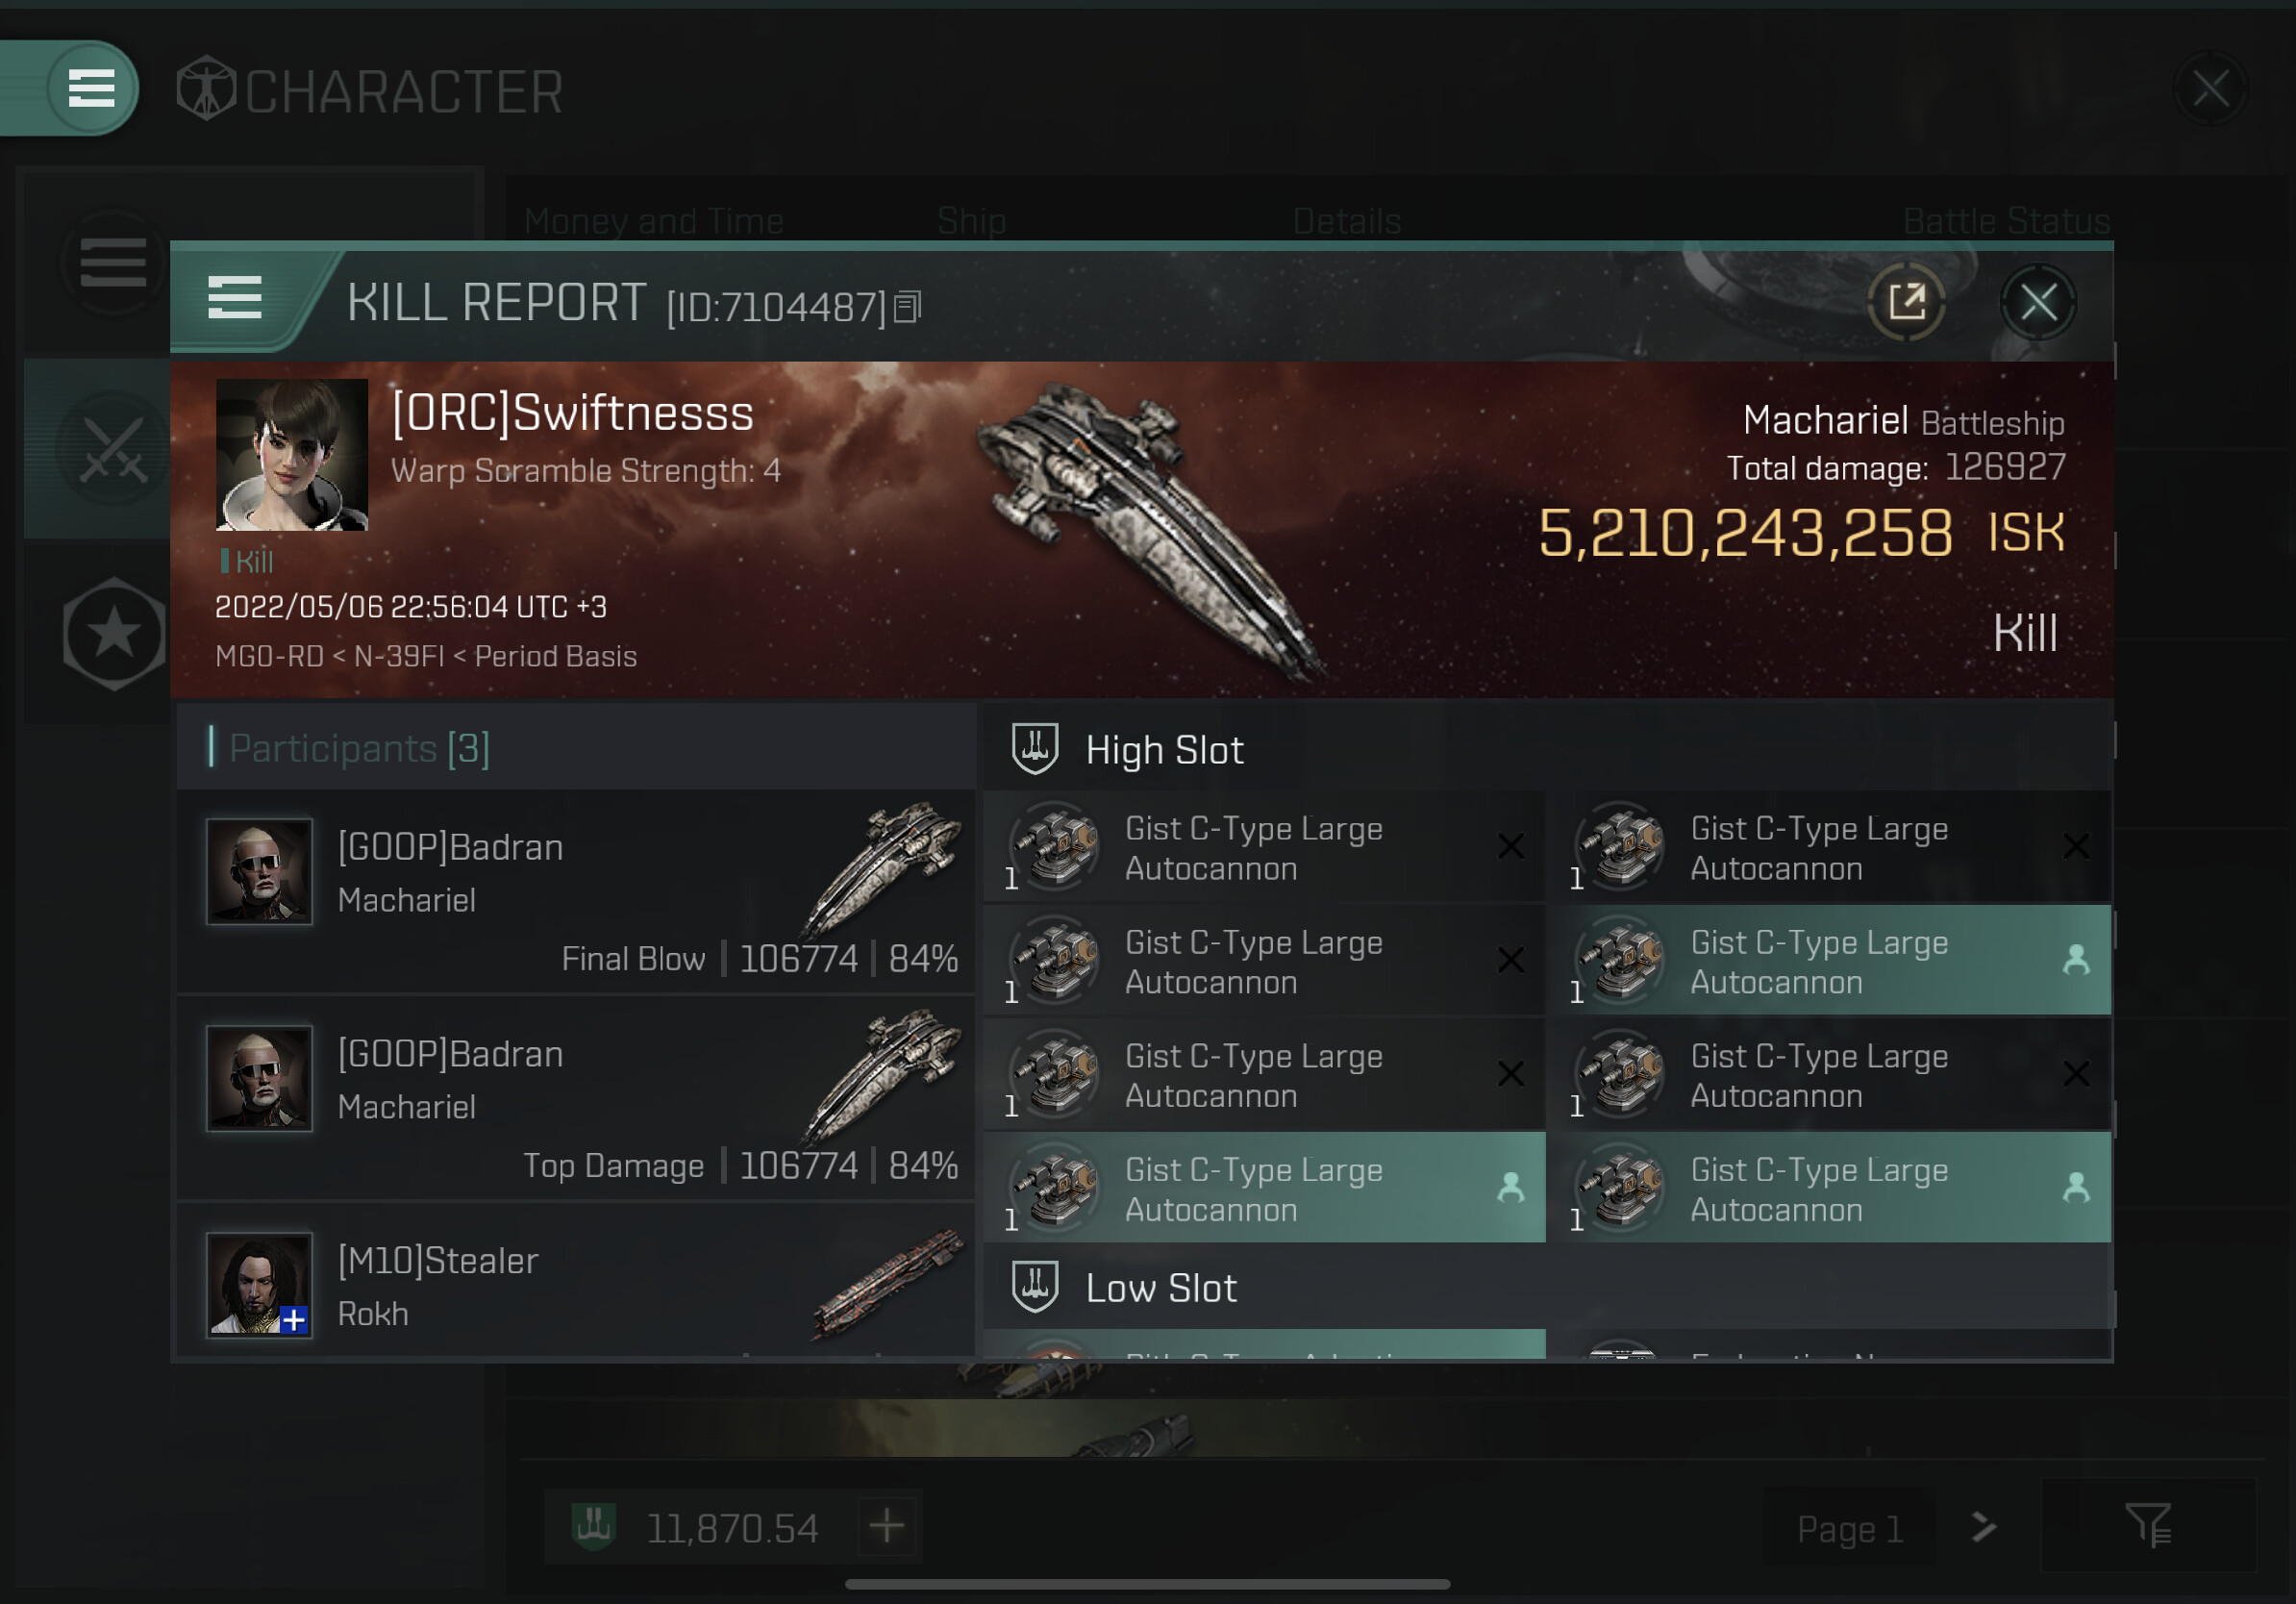Open Stealer Rokh participant entry
This screenshot has height=1604, width=2296.
(x=576, y=1282)
